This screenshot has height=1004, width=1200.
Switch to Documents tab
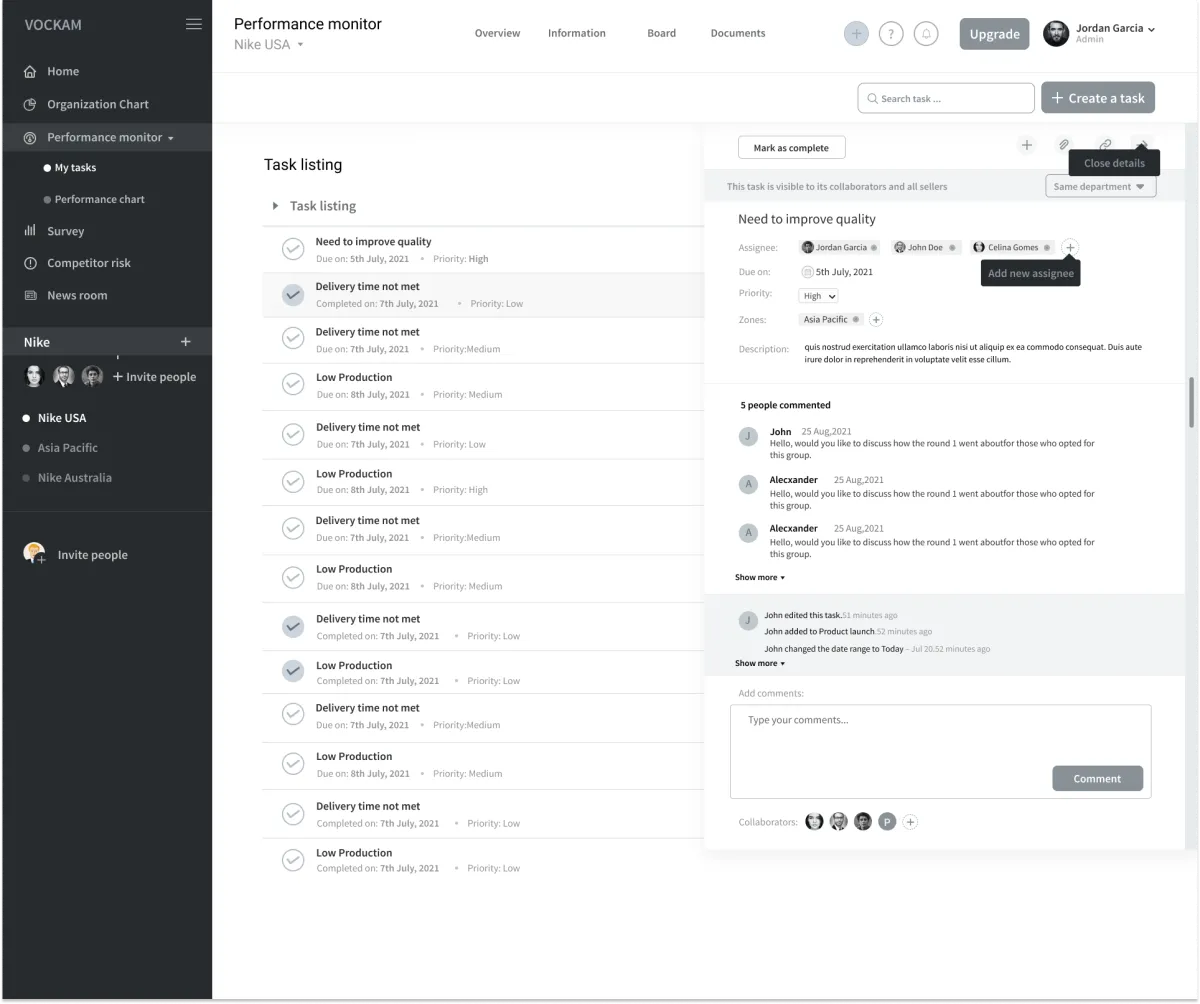[738, 33]
